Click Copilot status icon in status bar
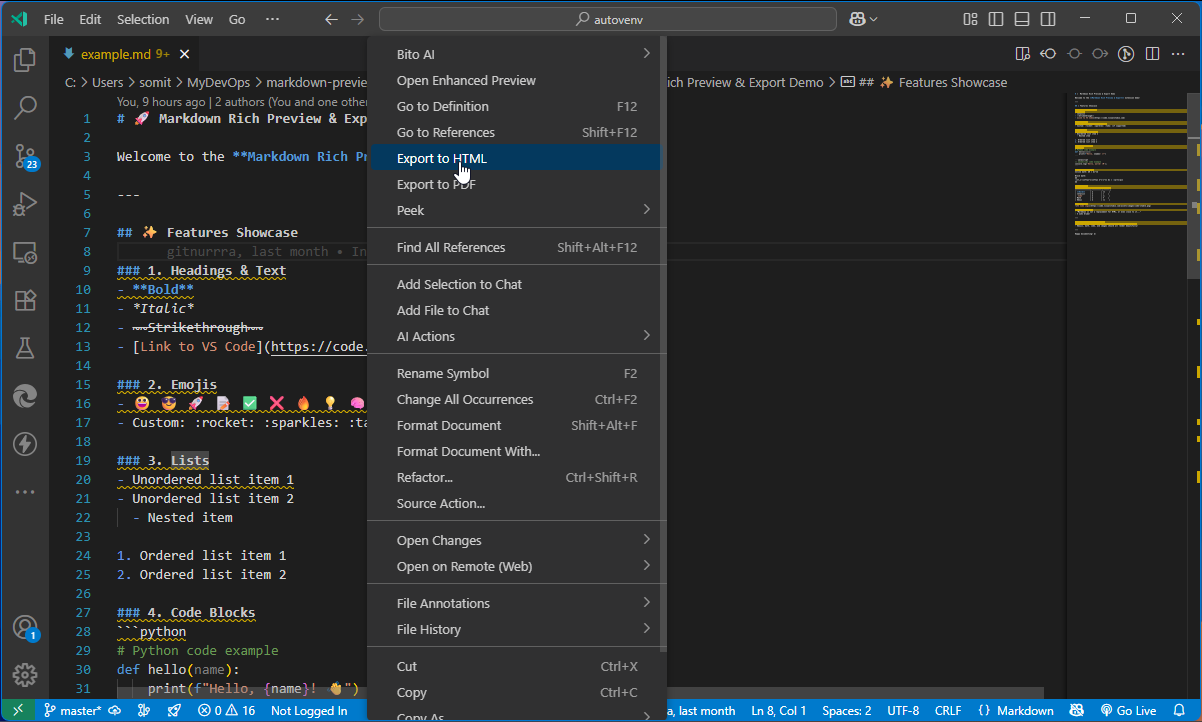 (1076, 711)
